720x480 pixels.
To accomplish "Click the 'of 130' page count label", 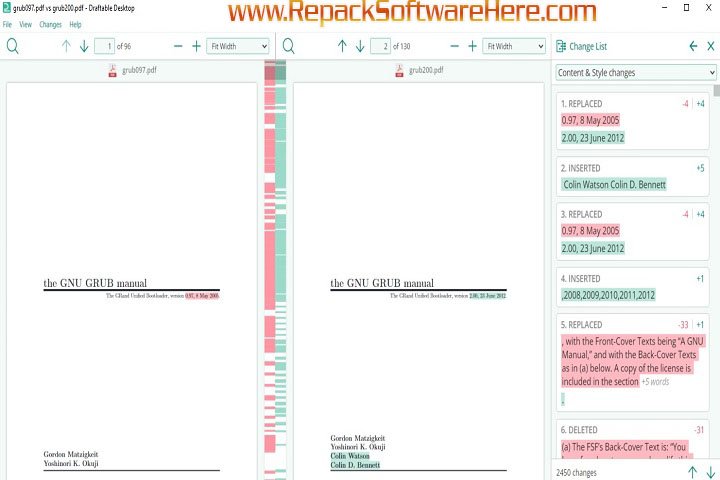I will (402, 46).
